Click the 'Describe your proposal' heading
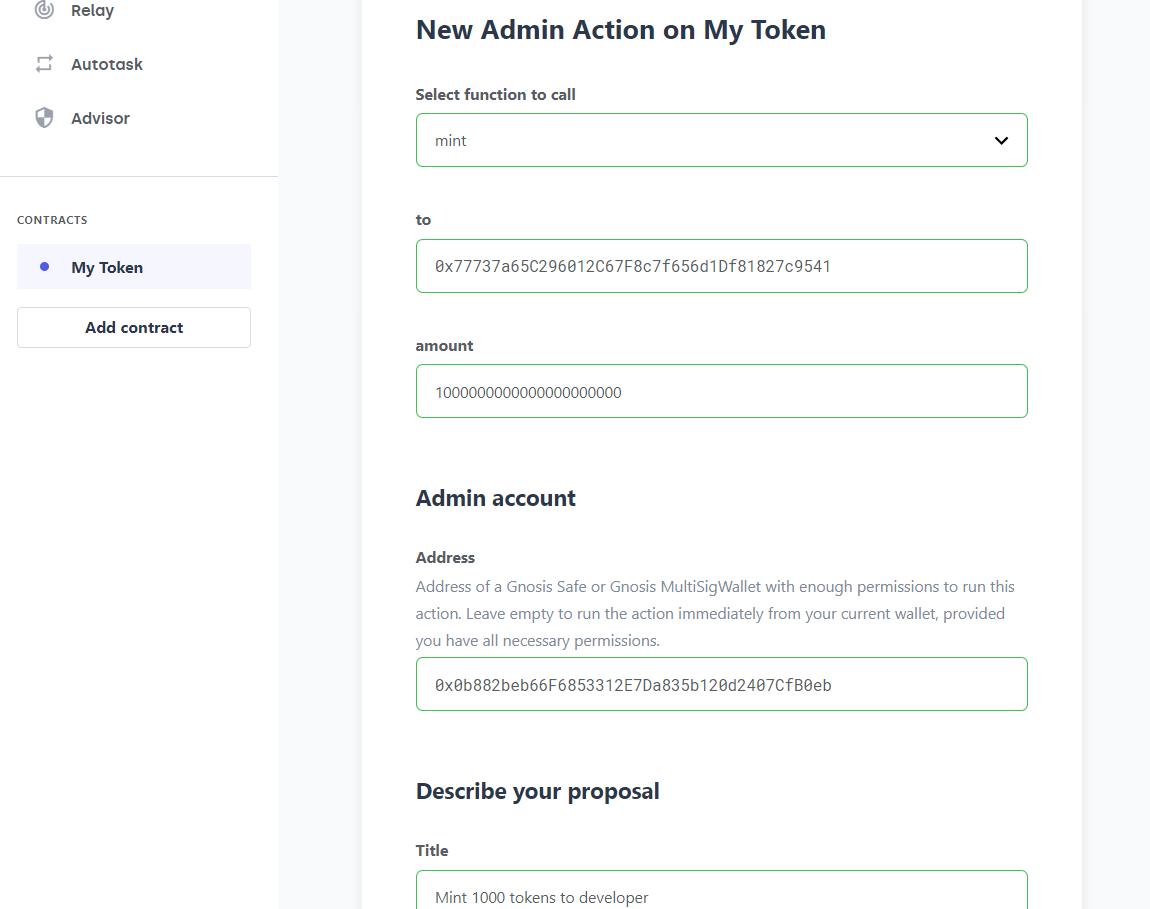1150x909 pixels. 537,791
